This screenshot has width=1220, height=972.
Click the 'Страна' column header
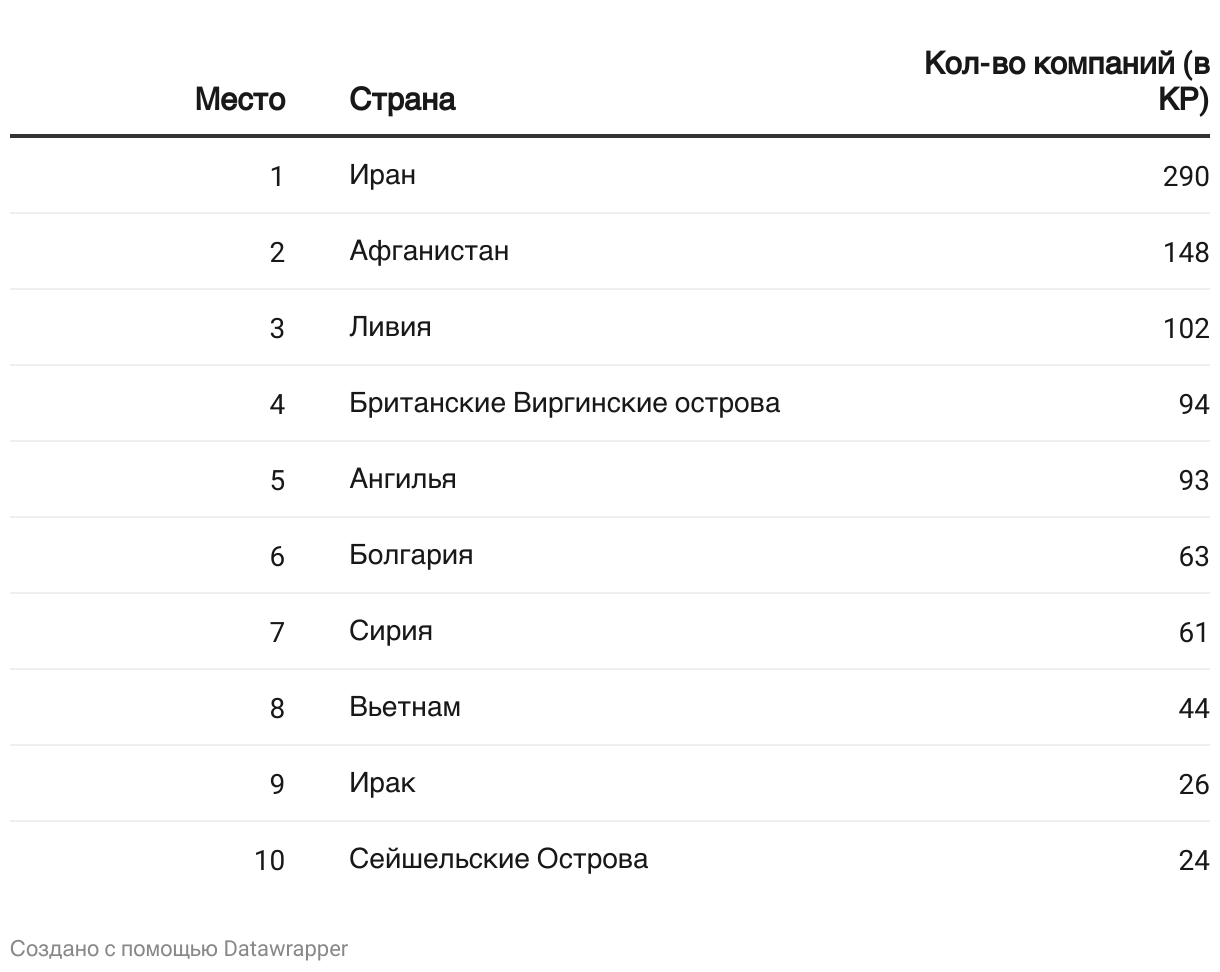[402, 99]
